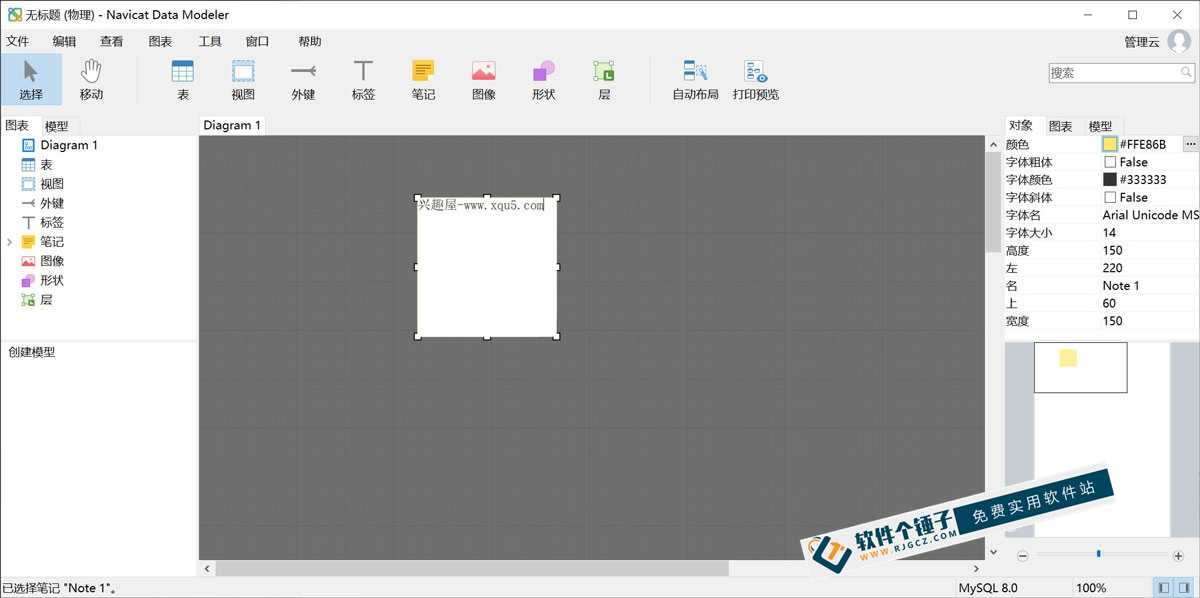Select the 外键 (Foreign Key) tool
This screenshot has height=598, width=1200.
tap(303, 79)
